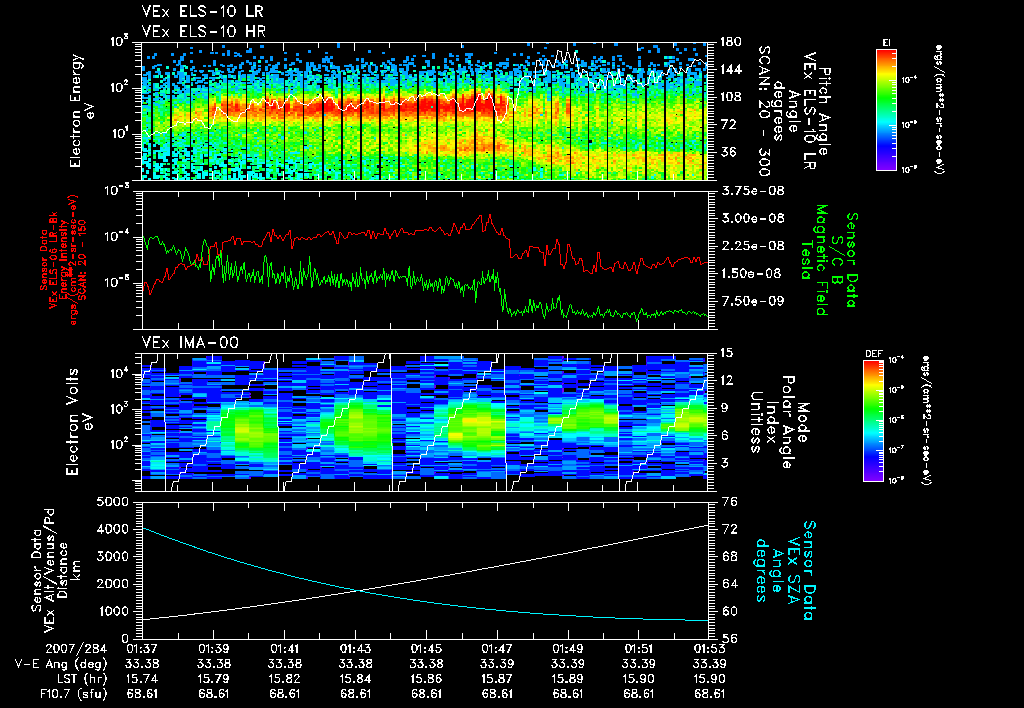Screen dimensions: 1024x708
Task: Click the 7.50e-09 magnetic field tick
Action: [753, 301]
